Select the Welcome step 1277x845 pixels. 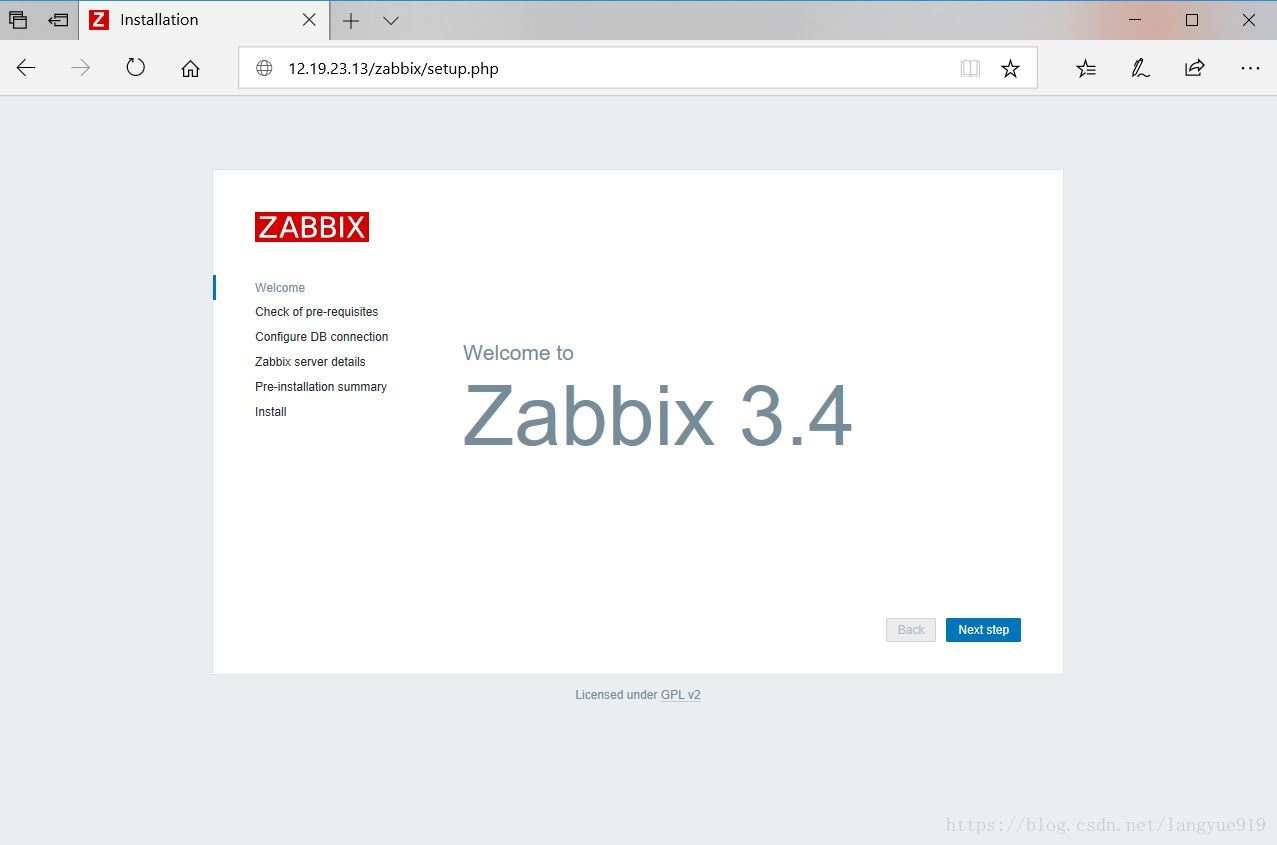[x=280, y=288]
